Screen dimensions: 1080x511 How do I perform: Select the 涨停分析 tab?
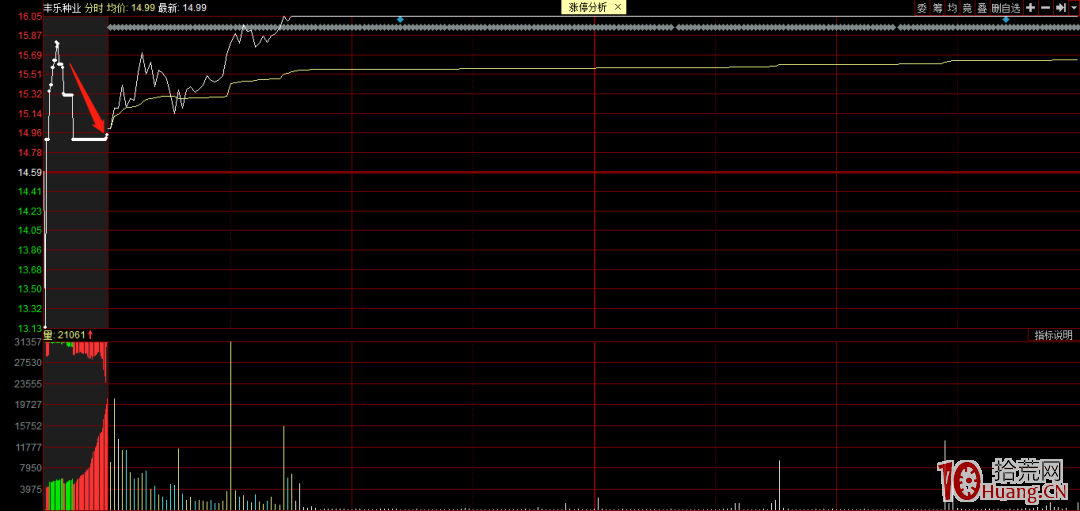pyautogui.click(x=588, y=7)
